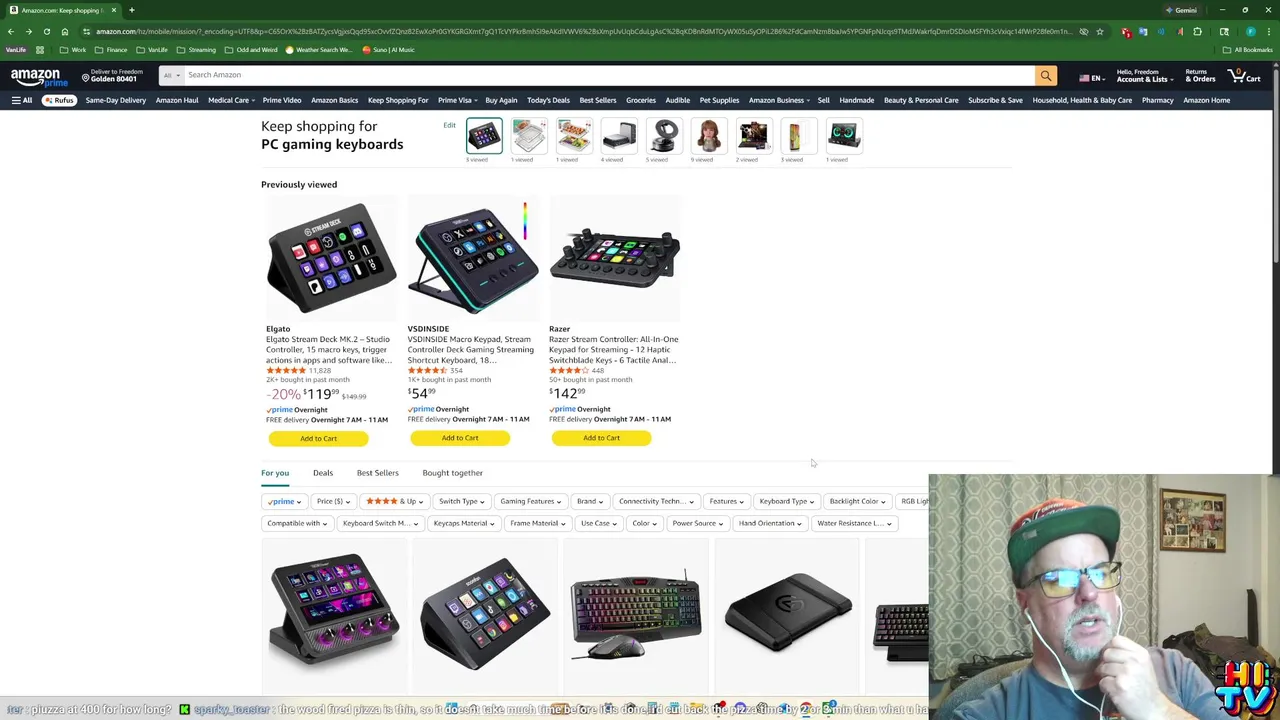This screenshot has width=1280, height=720.
Task: Open a new browser tab
Action: (131, 10)
